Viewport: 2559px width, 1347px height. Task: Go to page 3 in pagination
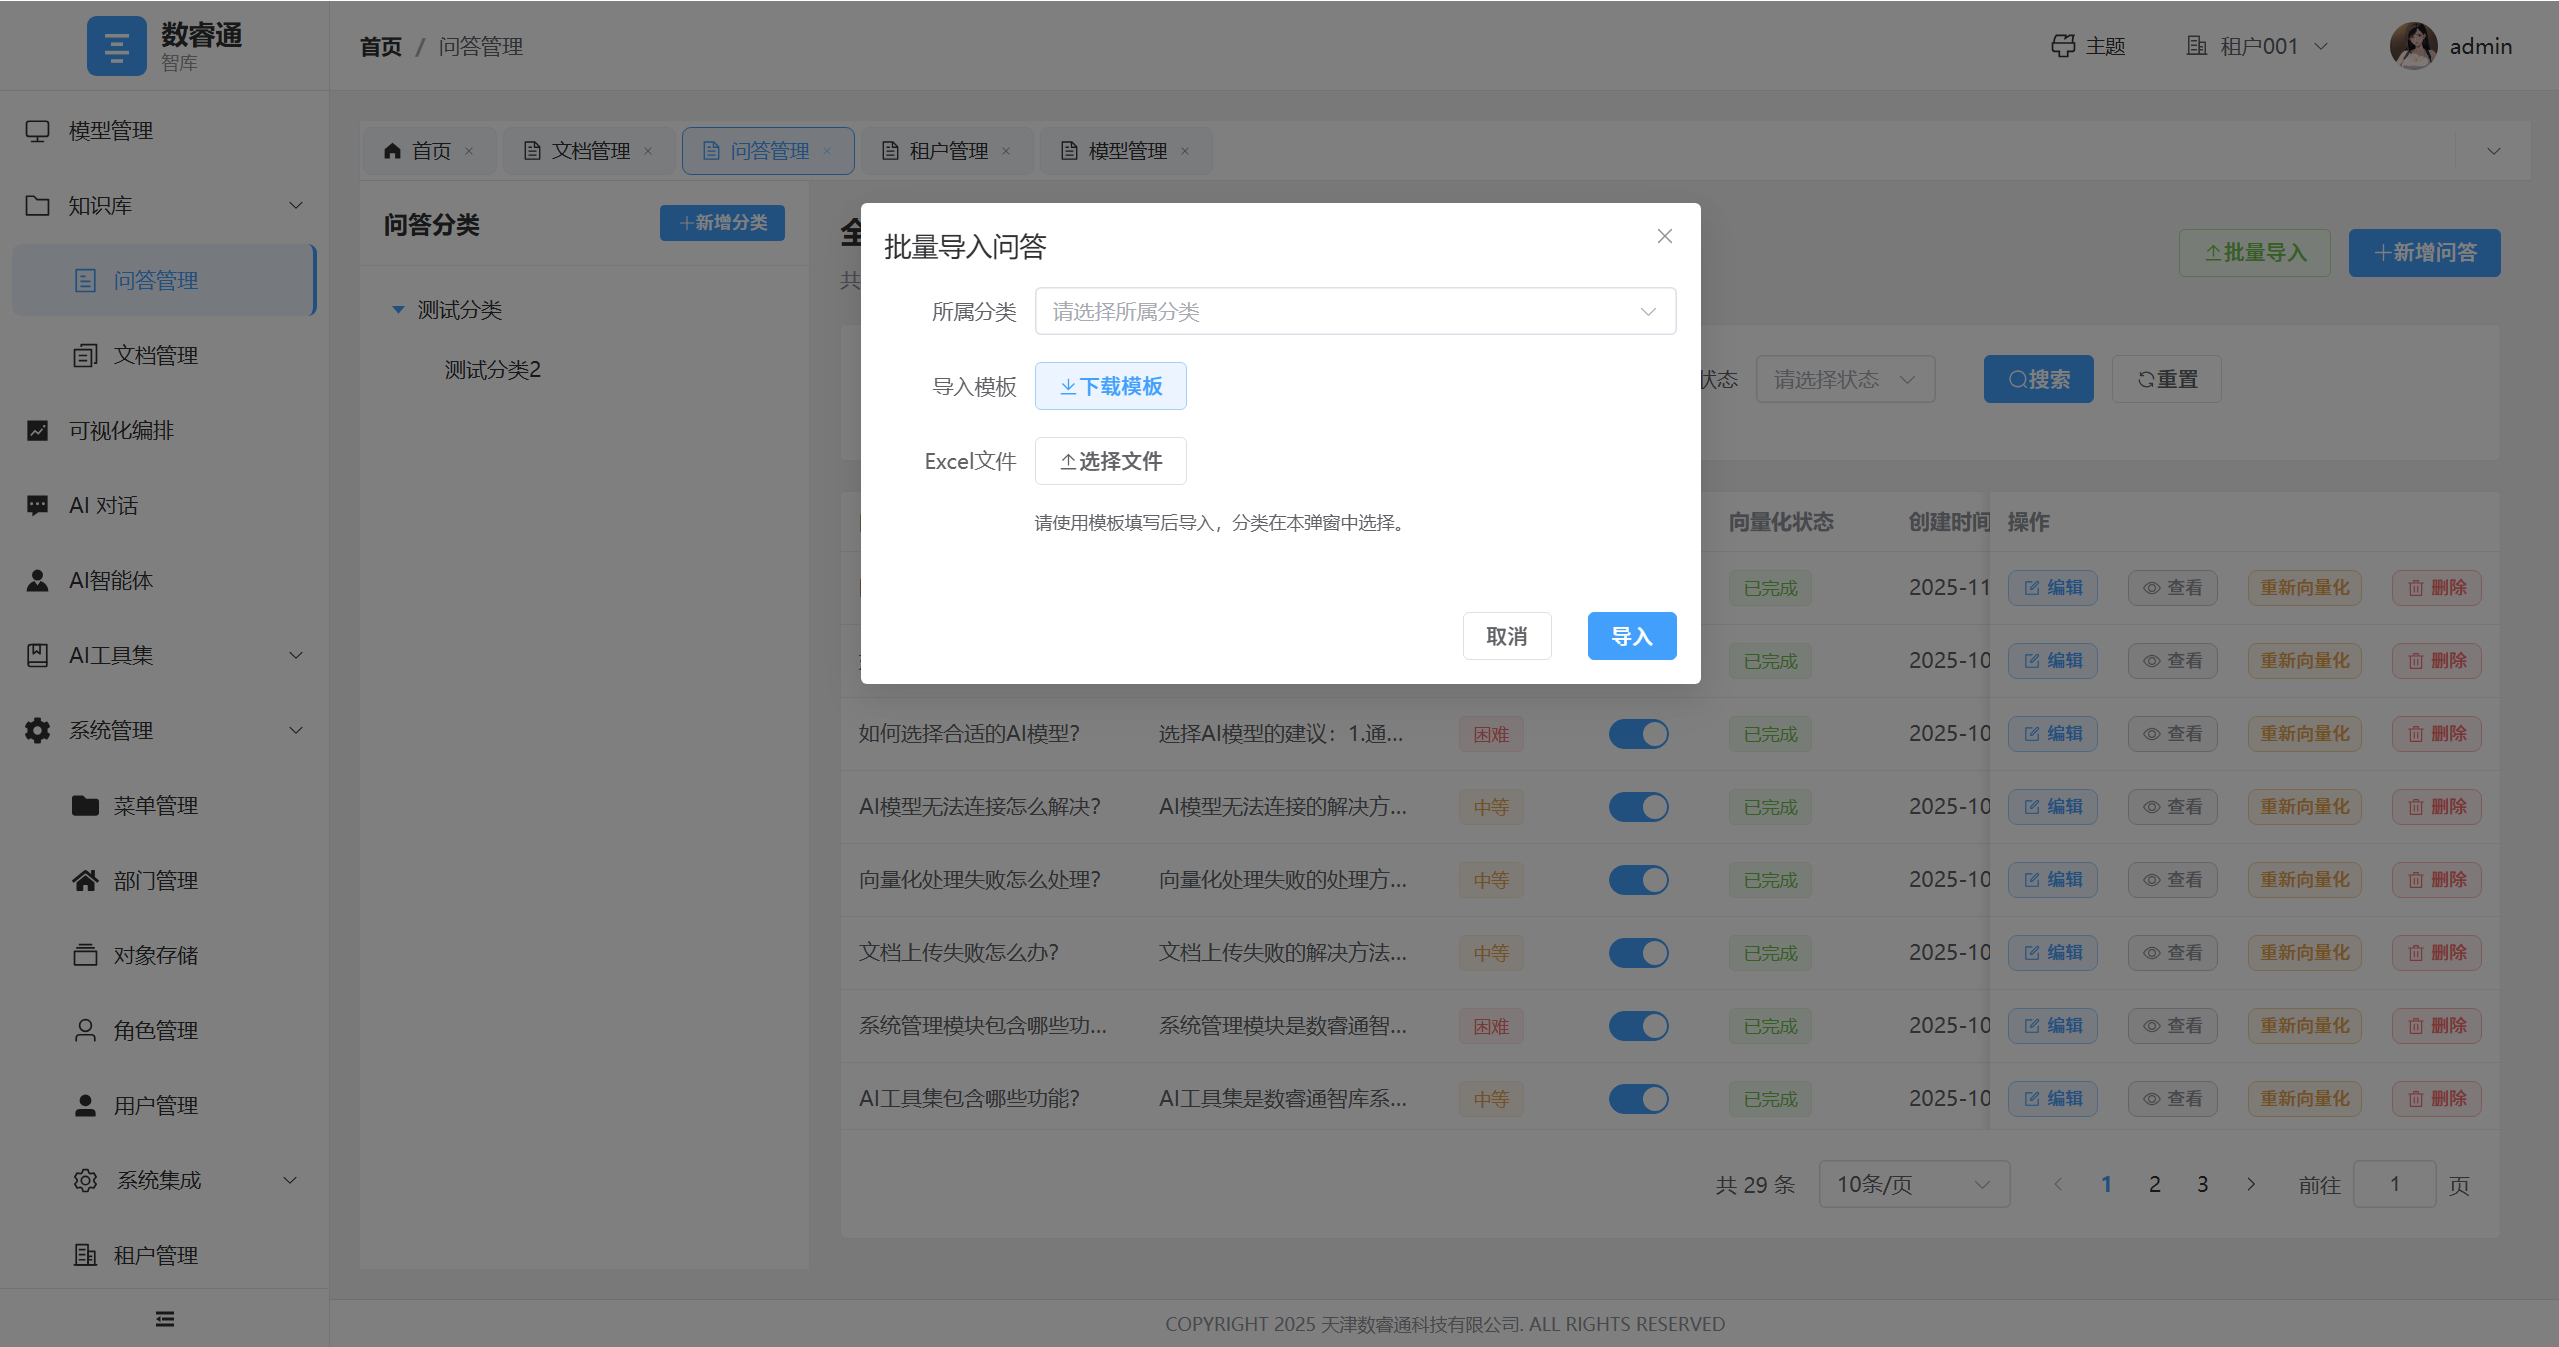coord(2202,1184)
